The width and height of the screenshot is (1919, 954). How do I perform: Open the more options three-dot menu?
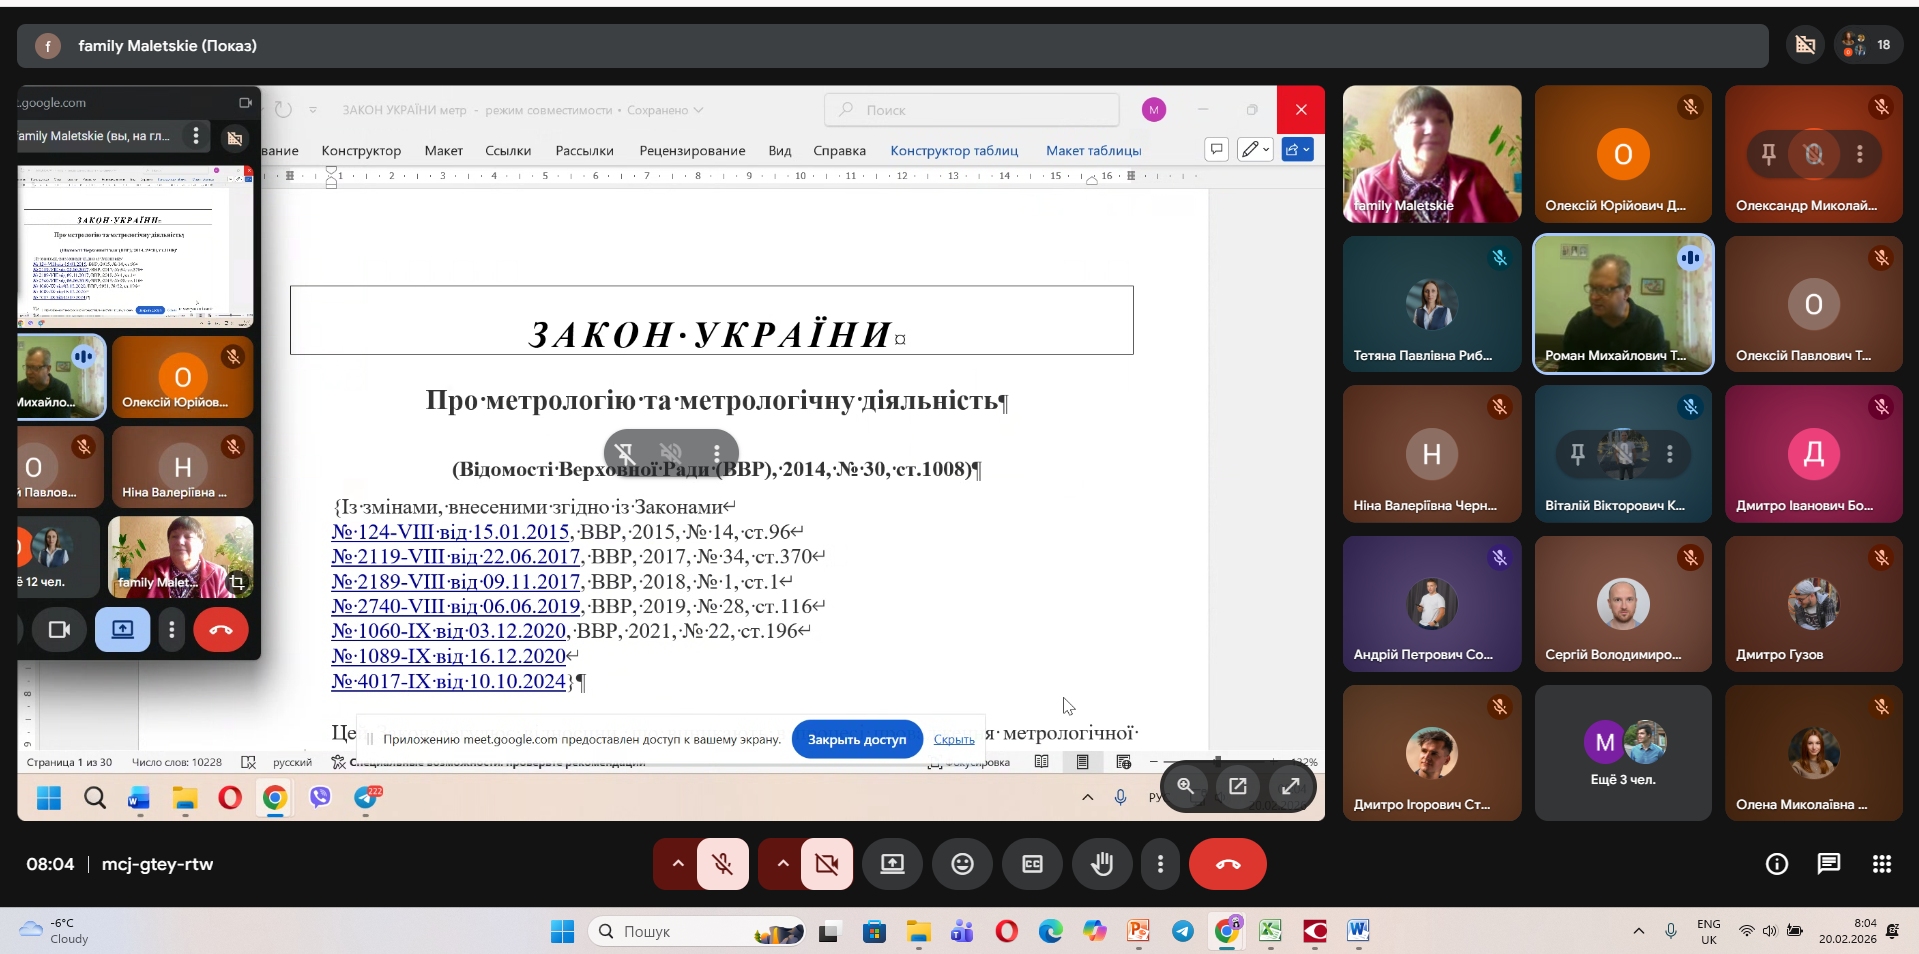point(1160,864)
